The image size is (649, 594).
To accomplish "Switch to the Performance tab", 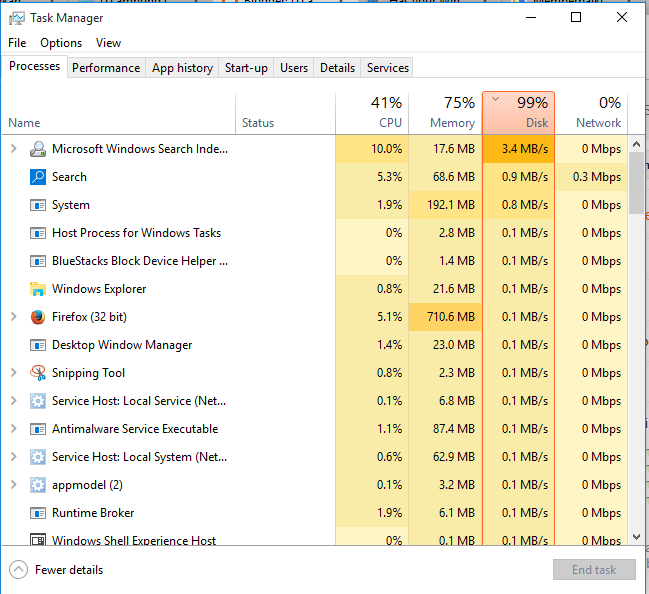I will (106, 68).
